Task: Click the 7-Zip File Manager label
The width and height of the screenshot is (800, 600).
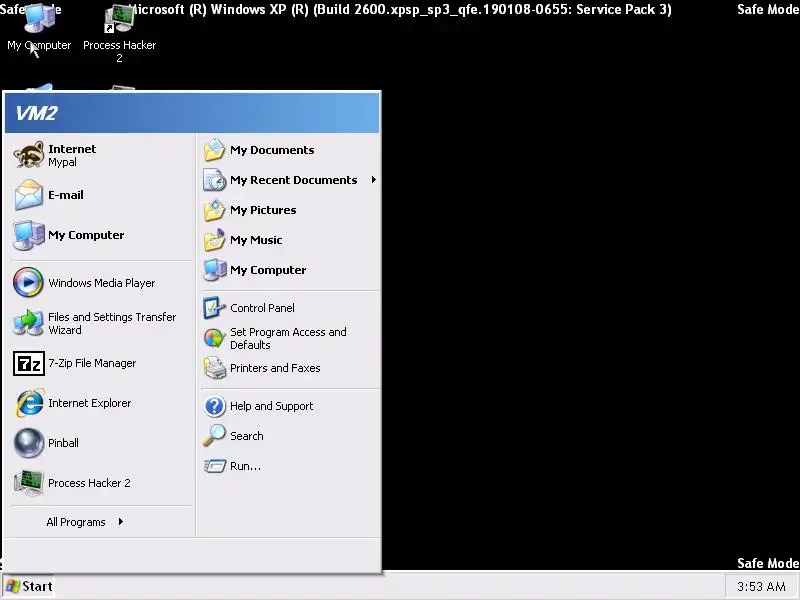Action: coord(92,363)
